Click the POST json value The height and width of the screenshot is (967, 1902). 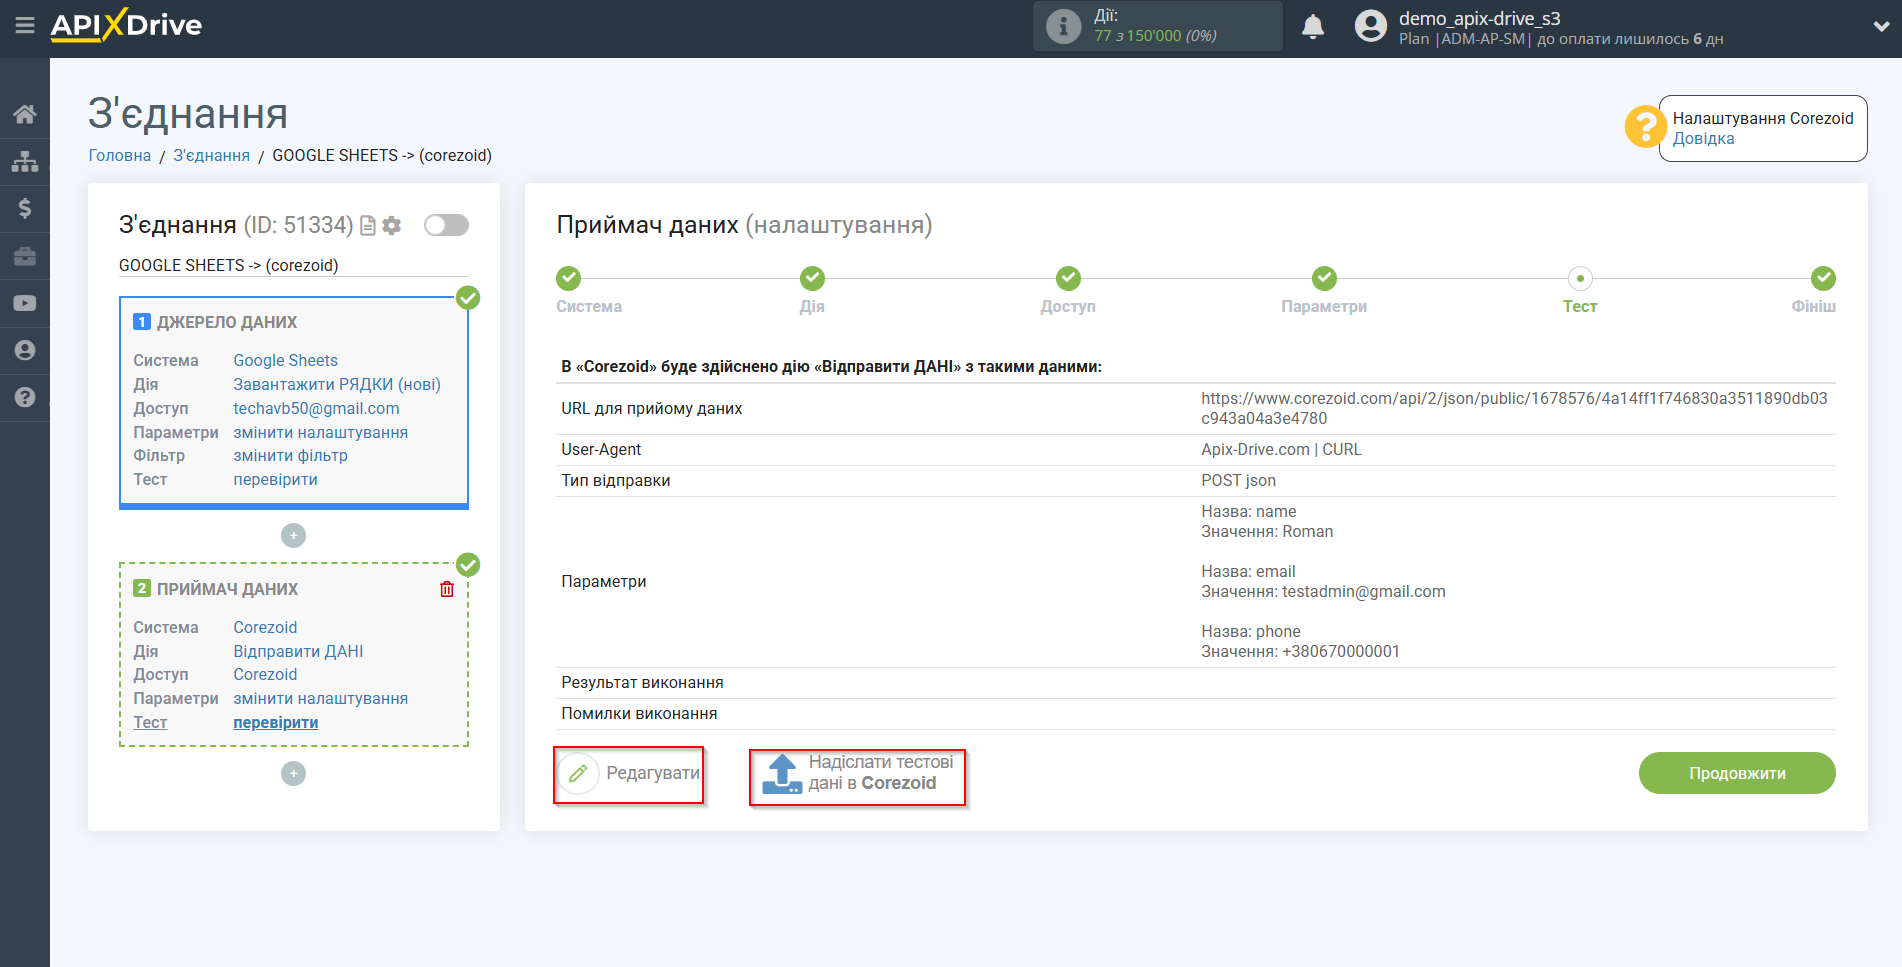[1238, 480]
